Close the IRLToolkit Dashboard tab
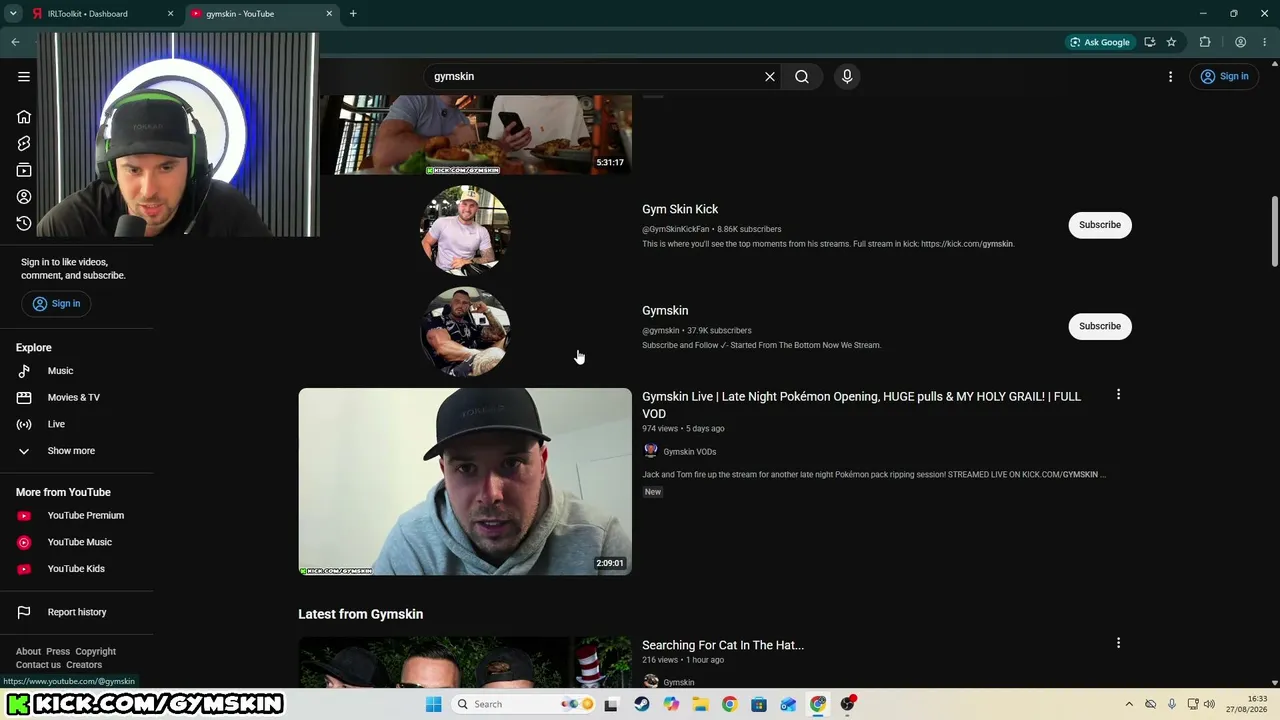1280x720 pixels. (x=170, y=14)
